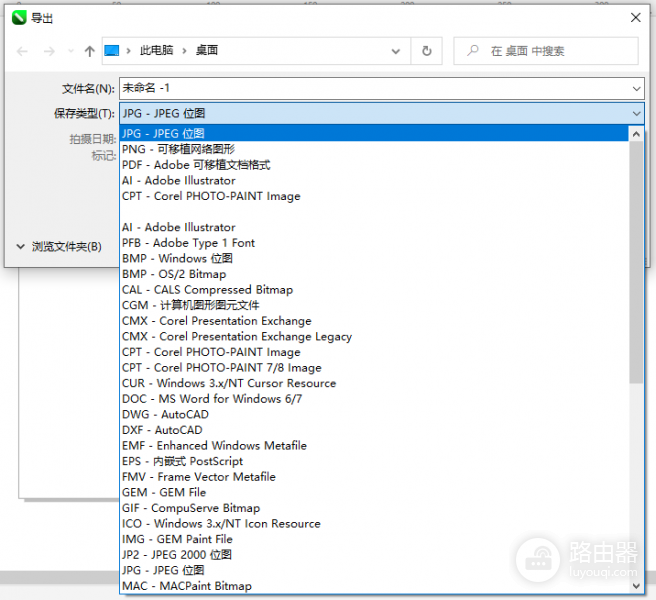Click the file type list scrollbar thumb
This screenshot has width=656, height=600.
pos(636,262)
